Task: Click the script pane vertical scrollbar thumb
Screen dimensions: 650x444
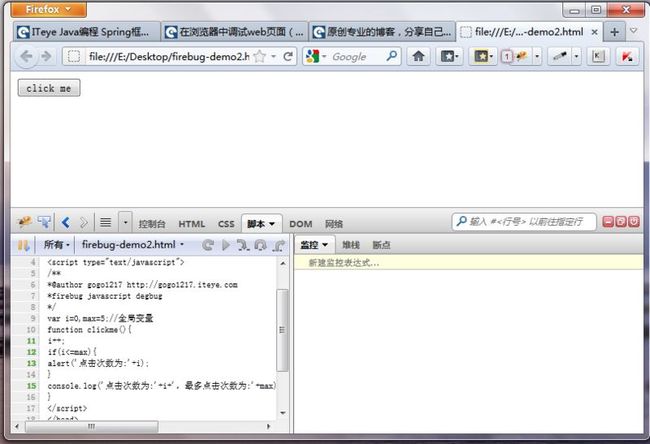Action: click(x=282, y=330)
